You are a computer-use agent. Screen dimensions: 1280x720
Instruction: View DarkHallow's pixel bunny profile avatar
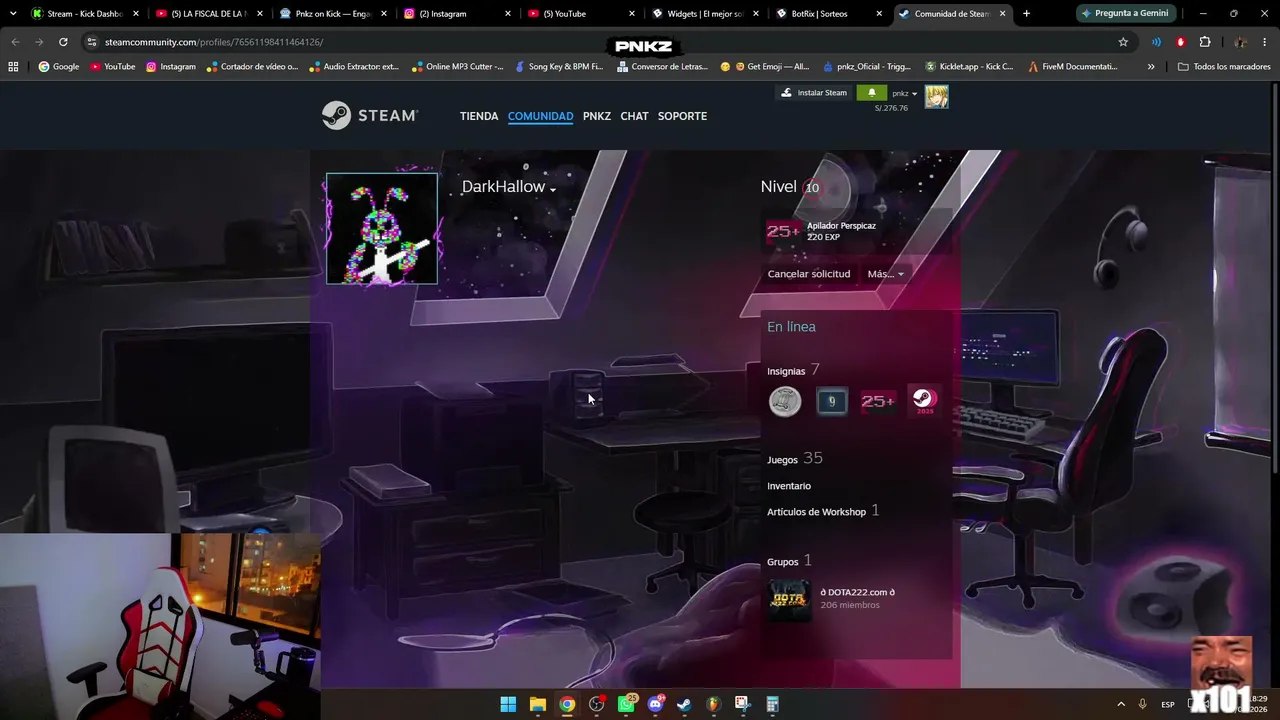pos(382,229)
